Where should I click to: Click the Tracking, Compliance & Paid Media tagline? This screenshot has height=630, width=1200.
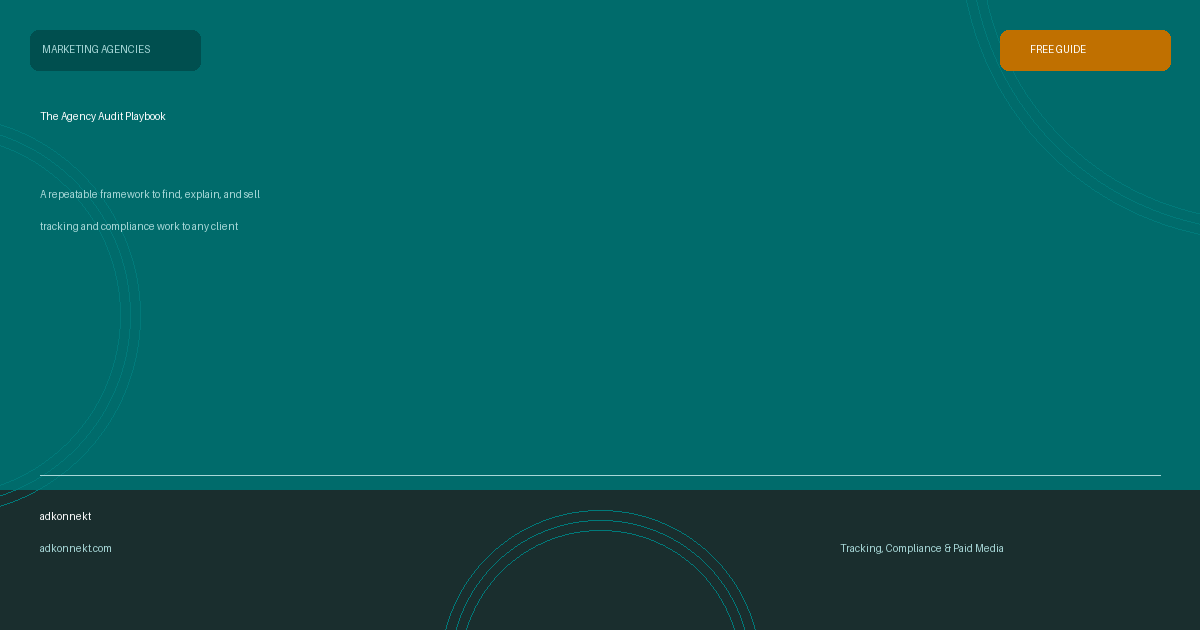921,548
